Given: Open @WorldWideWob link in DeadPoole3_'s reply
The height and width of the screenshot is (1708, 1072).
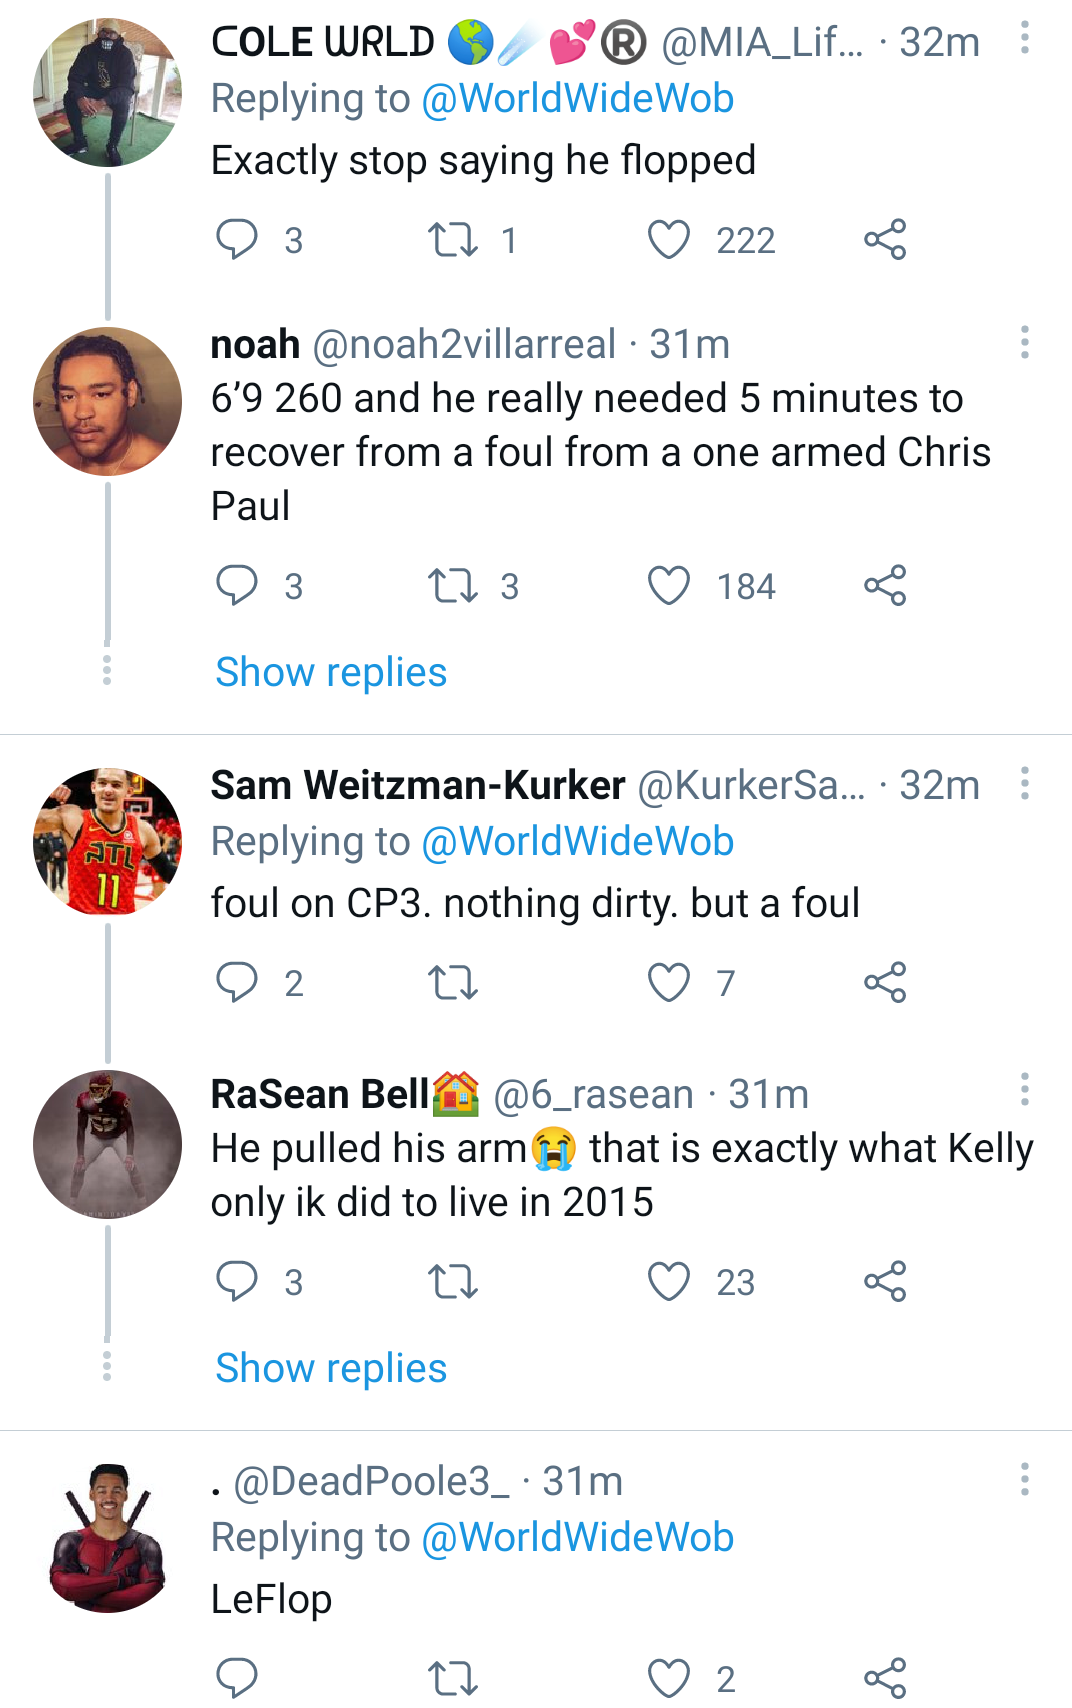Looking at the screenshot, I should coord(578,1538).
